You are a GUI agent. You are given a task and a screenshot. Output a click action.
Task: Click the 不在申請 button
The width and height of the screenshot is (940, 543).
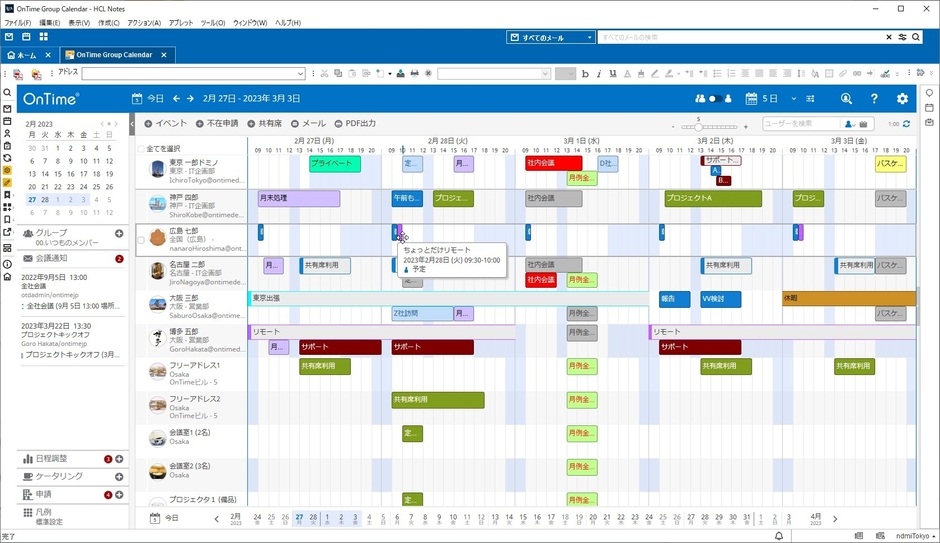(x=217, y=123)
